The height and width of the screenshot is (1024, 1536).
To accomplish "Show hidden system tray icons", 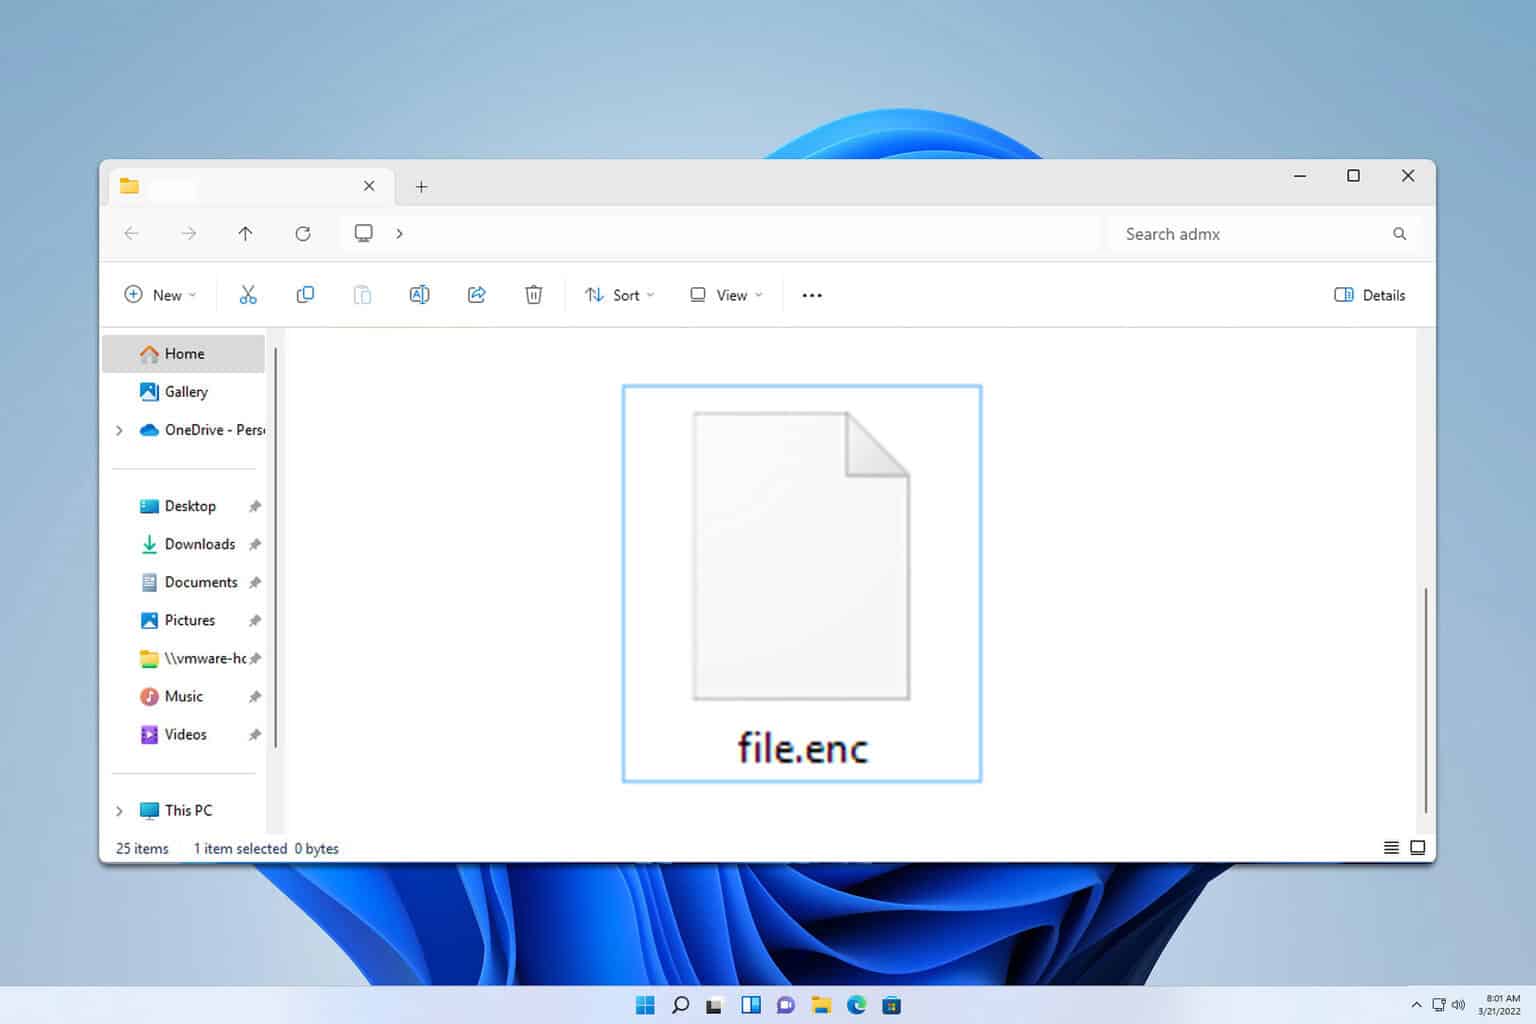I will [1416, 1005].
